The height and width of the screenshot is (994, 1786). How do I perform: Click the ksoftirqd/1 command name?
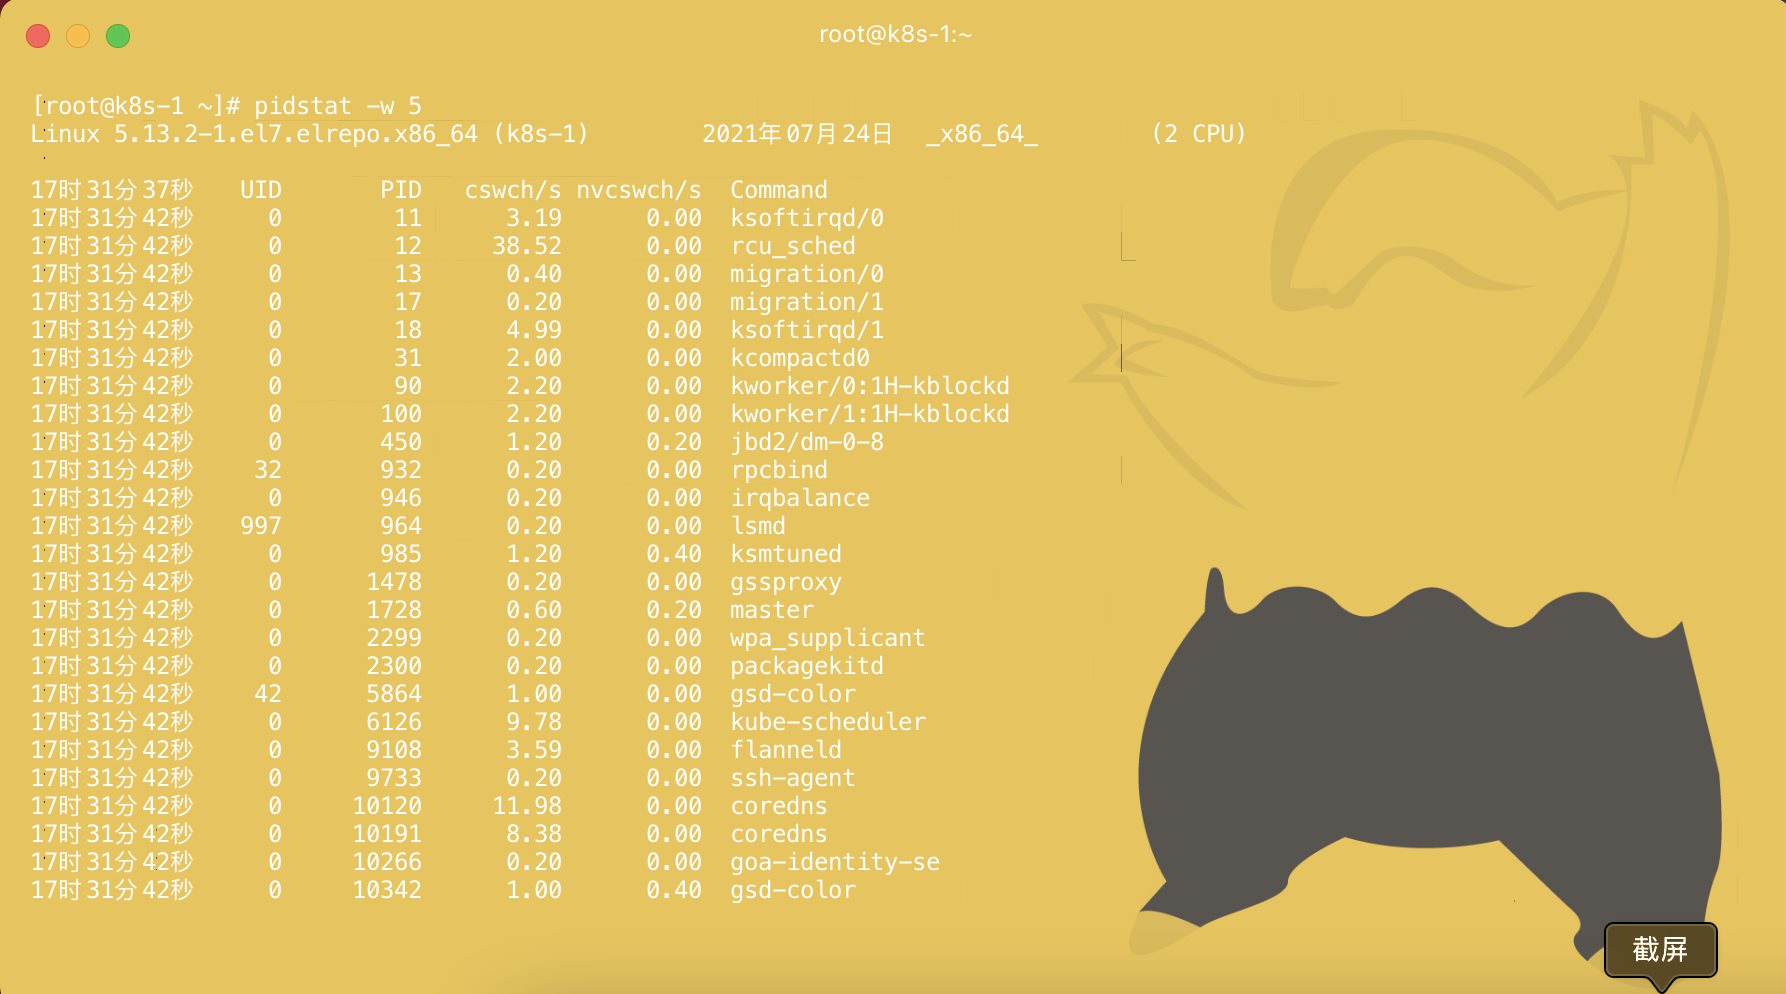(807, 330)
